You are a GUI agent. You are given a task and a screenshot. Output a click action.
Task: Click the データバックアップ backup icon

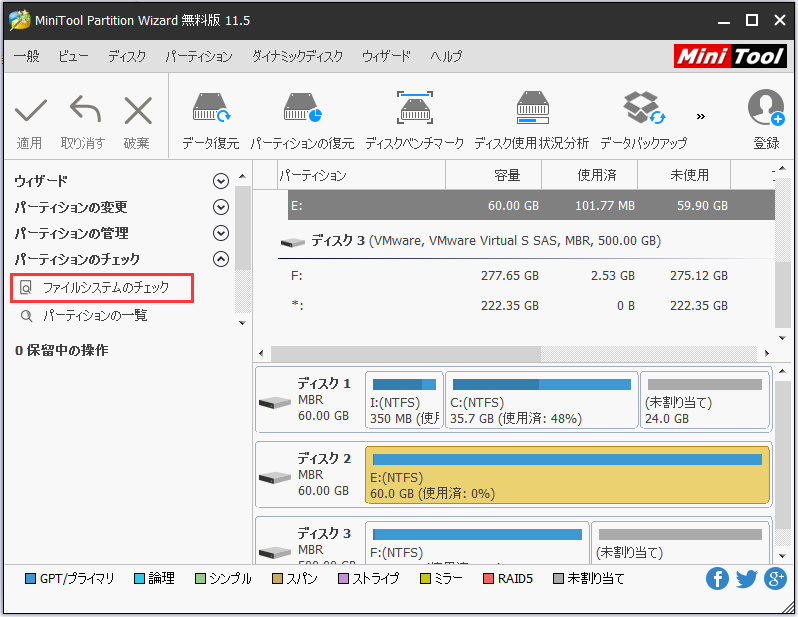pyautogui.click(x=643, y=110)
